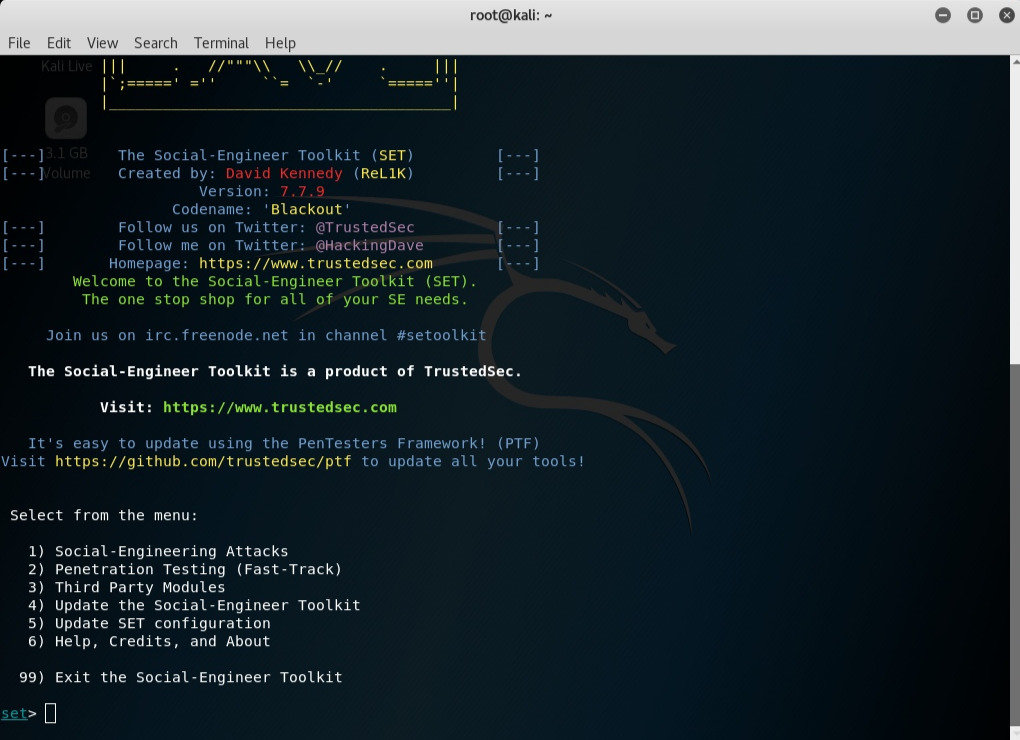This screenshot has width=1020, height=740.
Task: Click the irc.freenode.net text
Action: (217, 336)
